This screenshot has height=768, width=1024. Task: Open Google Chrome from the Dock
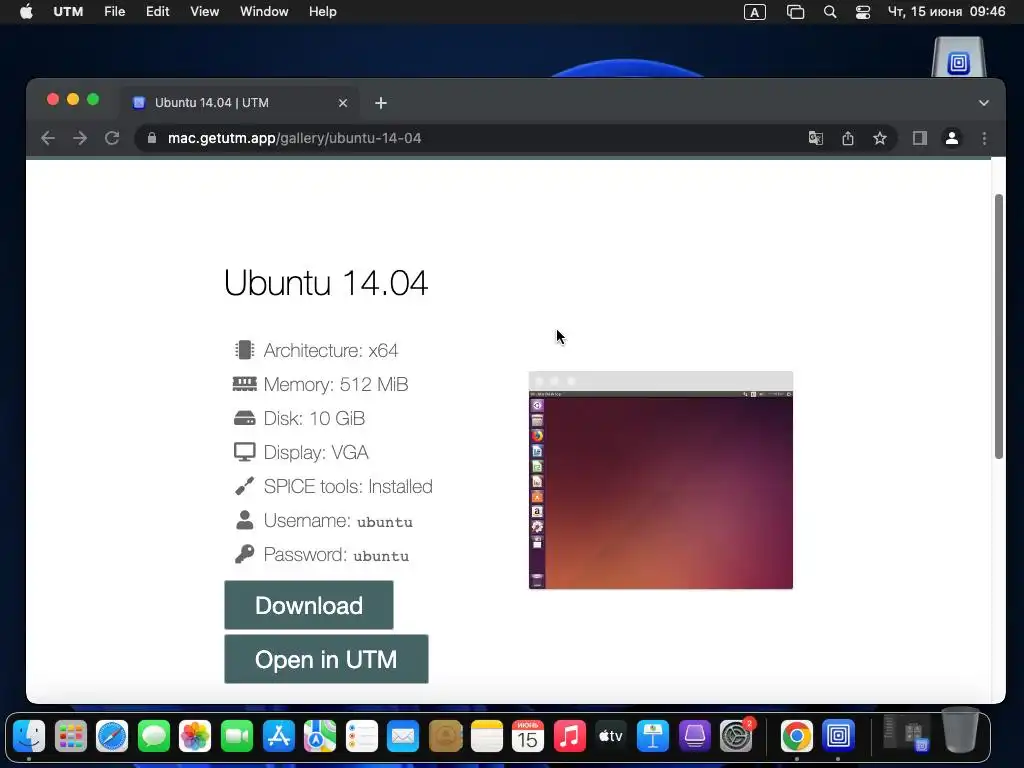click(x=797, y=737)
